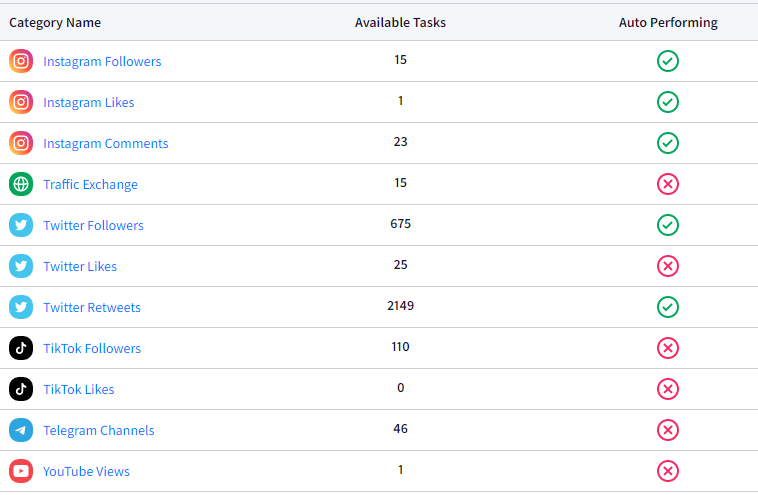Open the YouTube Views category link
Viewport: 758px width, 495px height.
pyautogui.click(x=86, y=471)
